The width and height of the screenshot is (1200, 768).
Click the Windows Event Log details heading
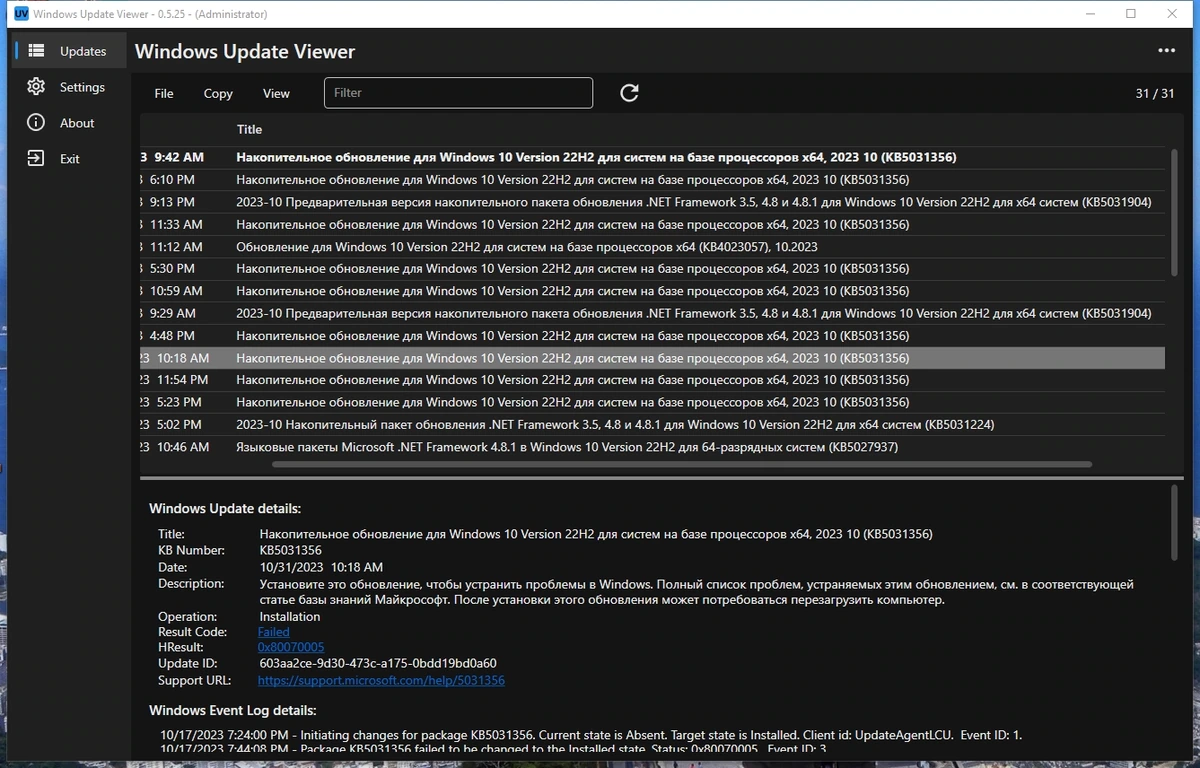pyautogui.click(x=233, y=710)
